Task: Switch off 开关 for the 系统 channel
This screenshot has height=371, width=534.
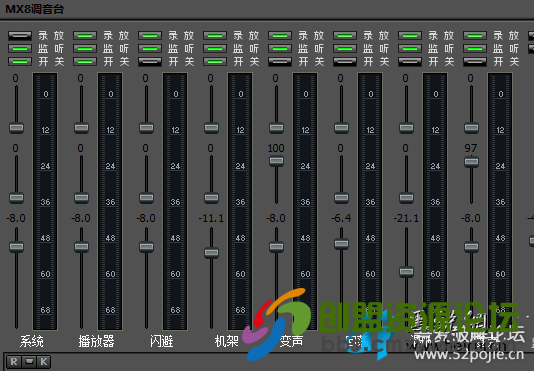Action: pos(20,61)
